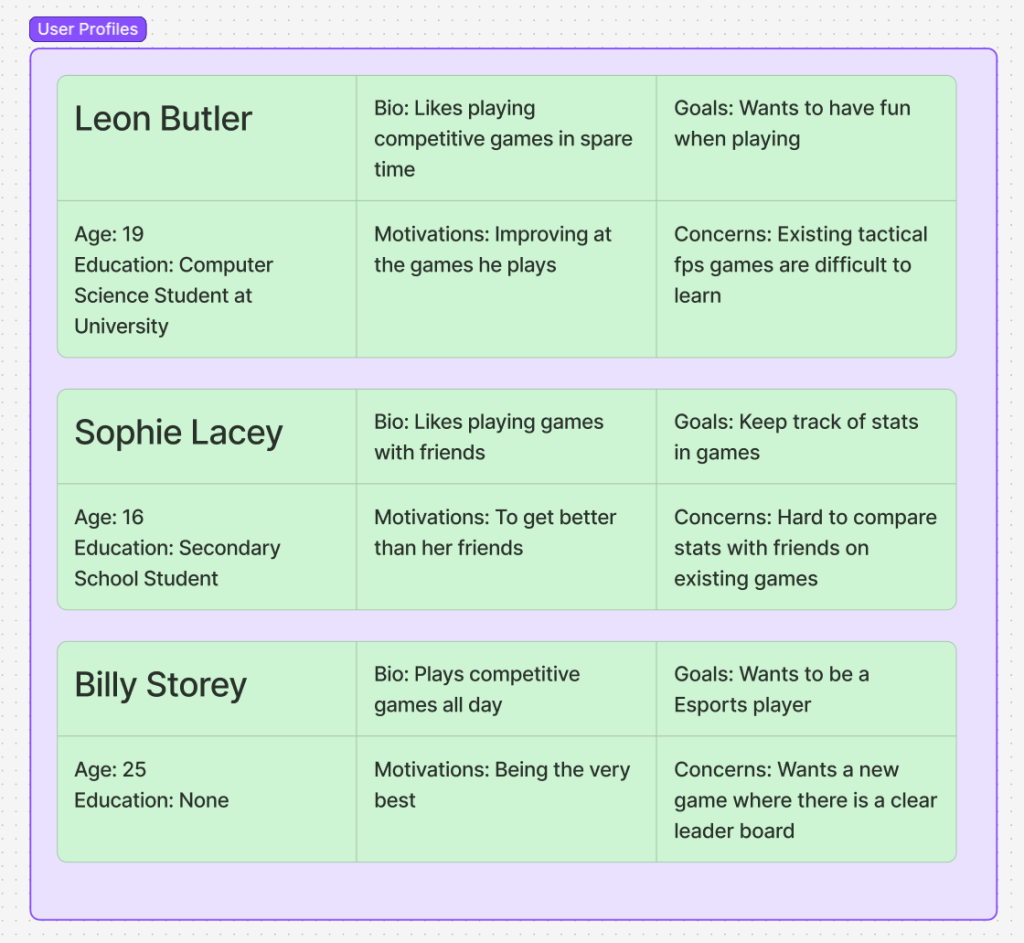Select the 'Wants to have fun' Goals cell
Screen dimensions: 1024x943
click(805, 138)
